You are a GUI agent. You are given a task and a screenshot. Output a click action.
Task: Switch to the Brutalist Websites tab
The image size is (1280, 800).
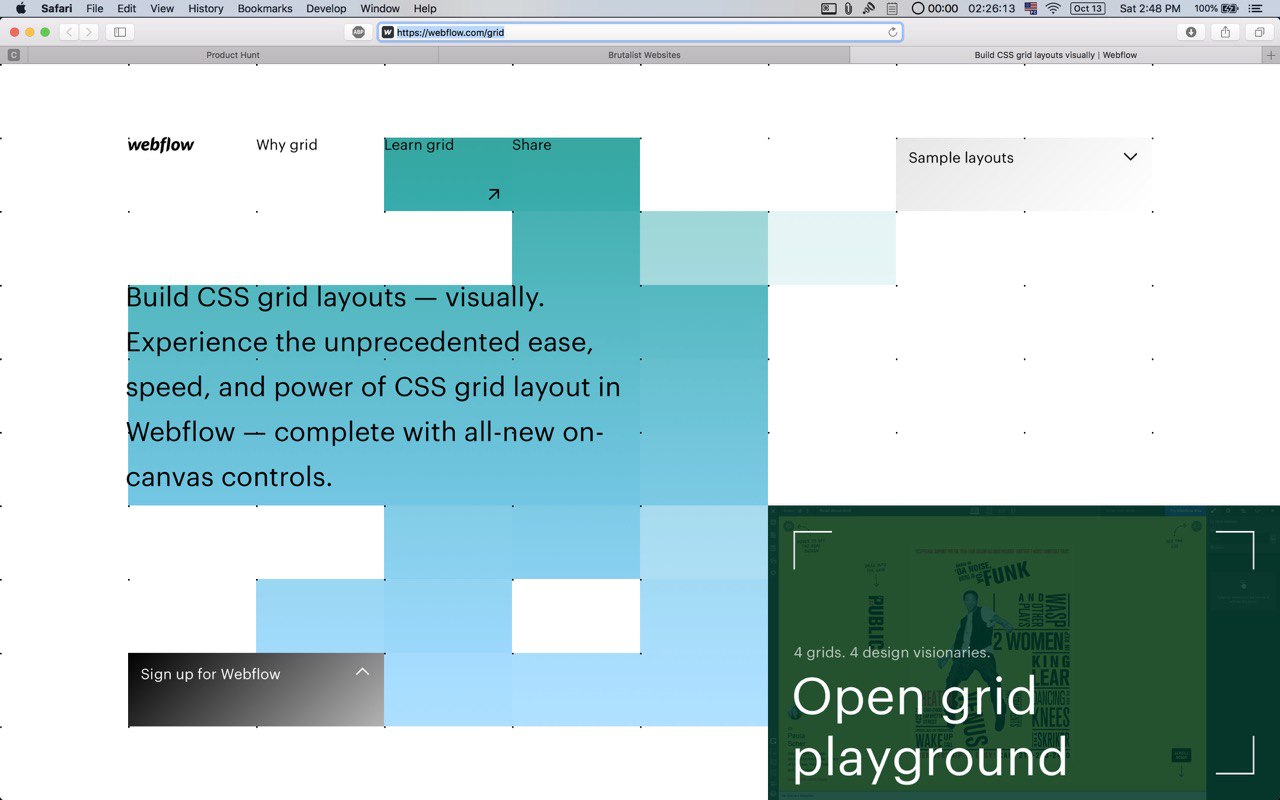pos(644,55)
